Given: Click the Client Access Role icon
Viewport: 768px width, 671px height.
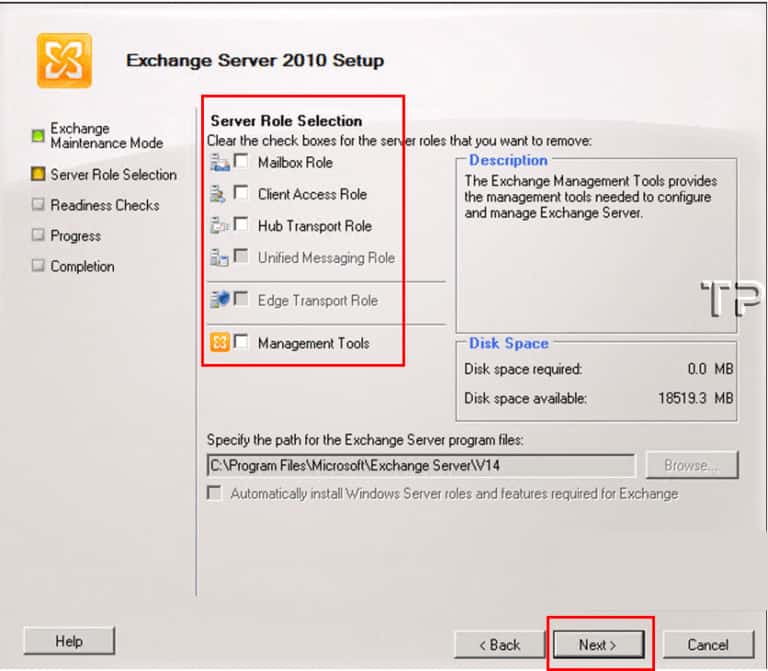Looking at the screenshot, I should [x=218, y=194].
